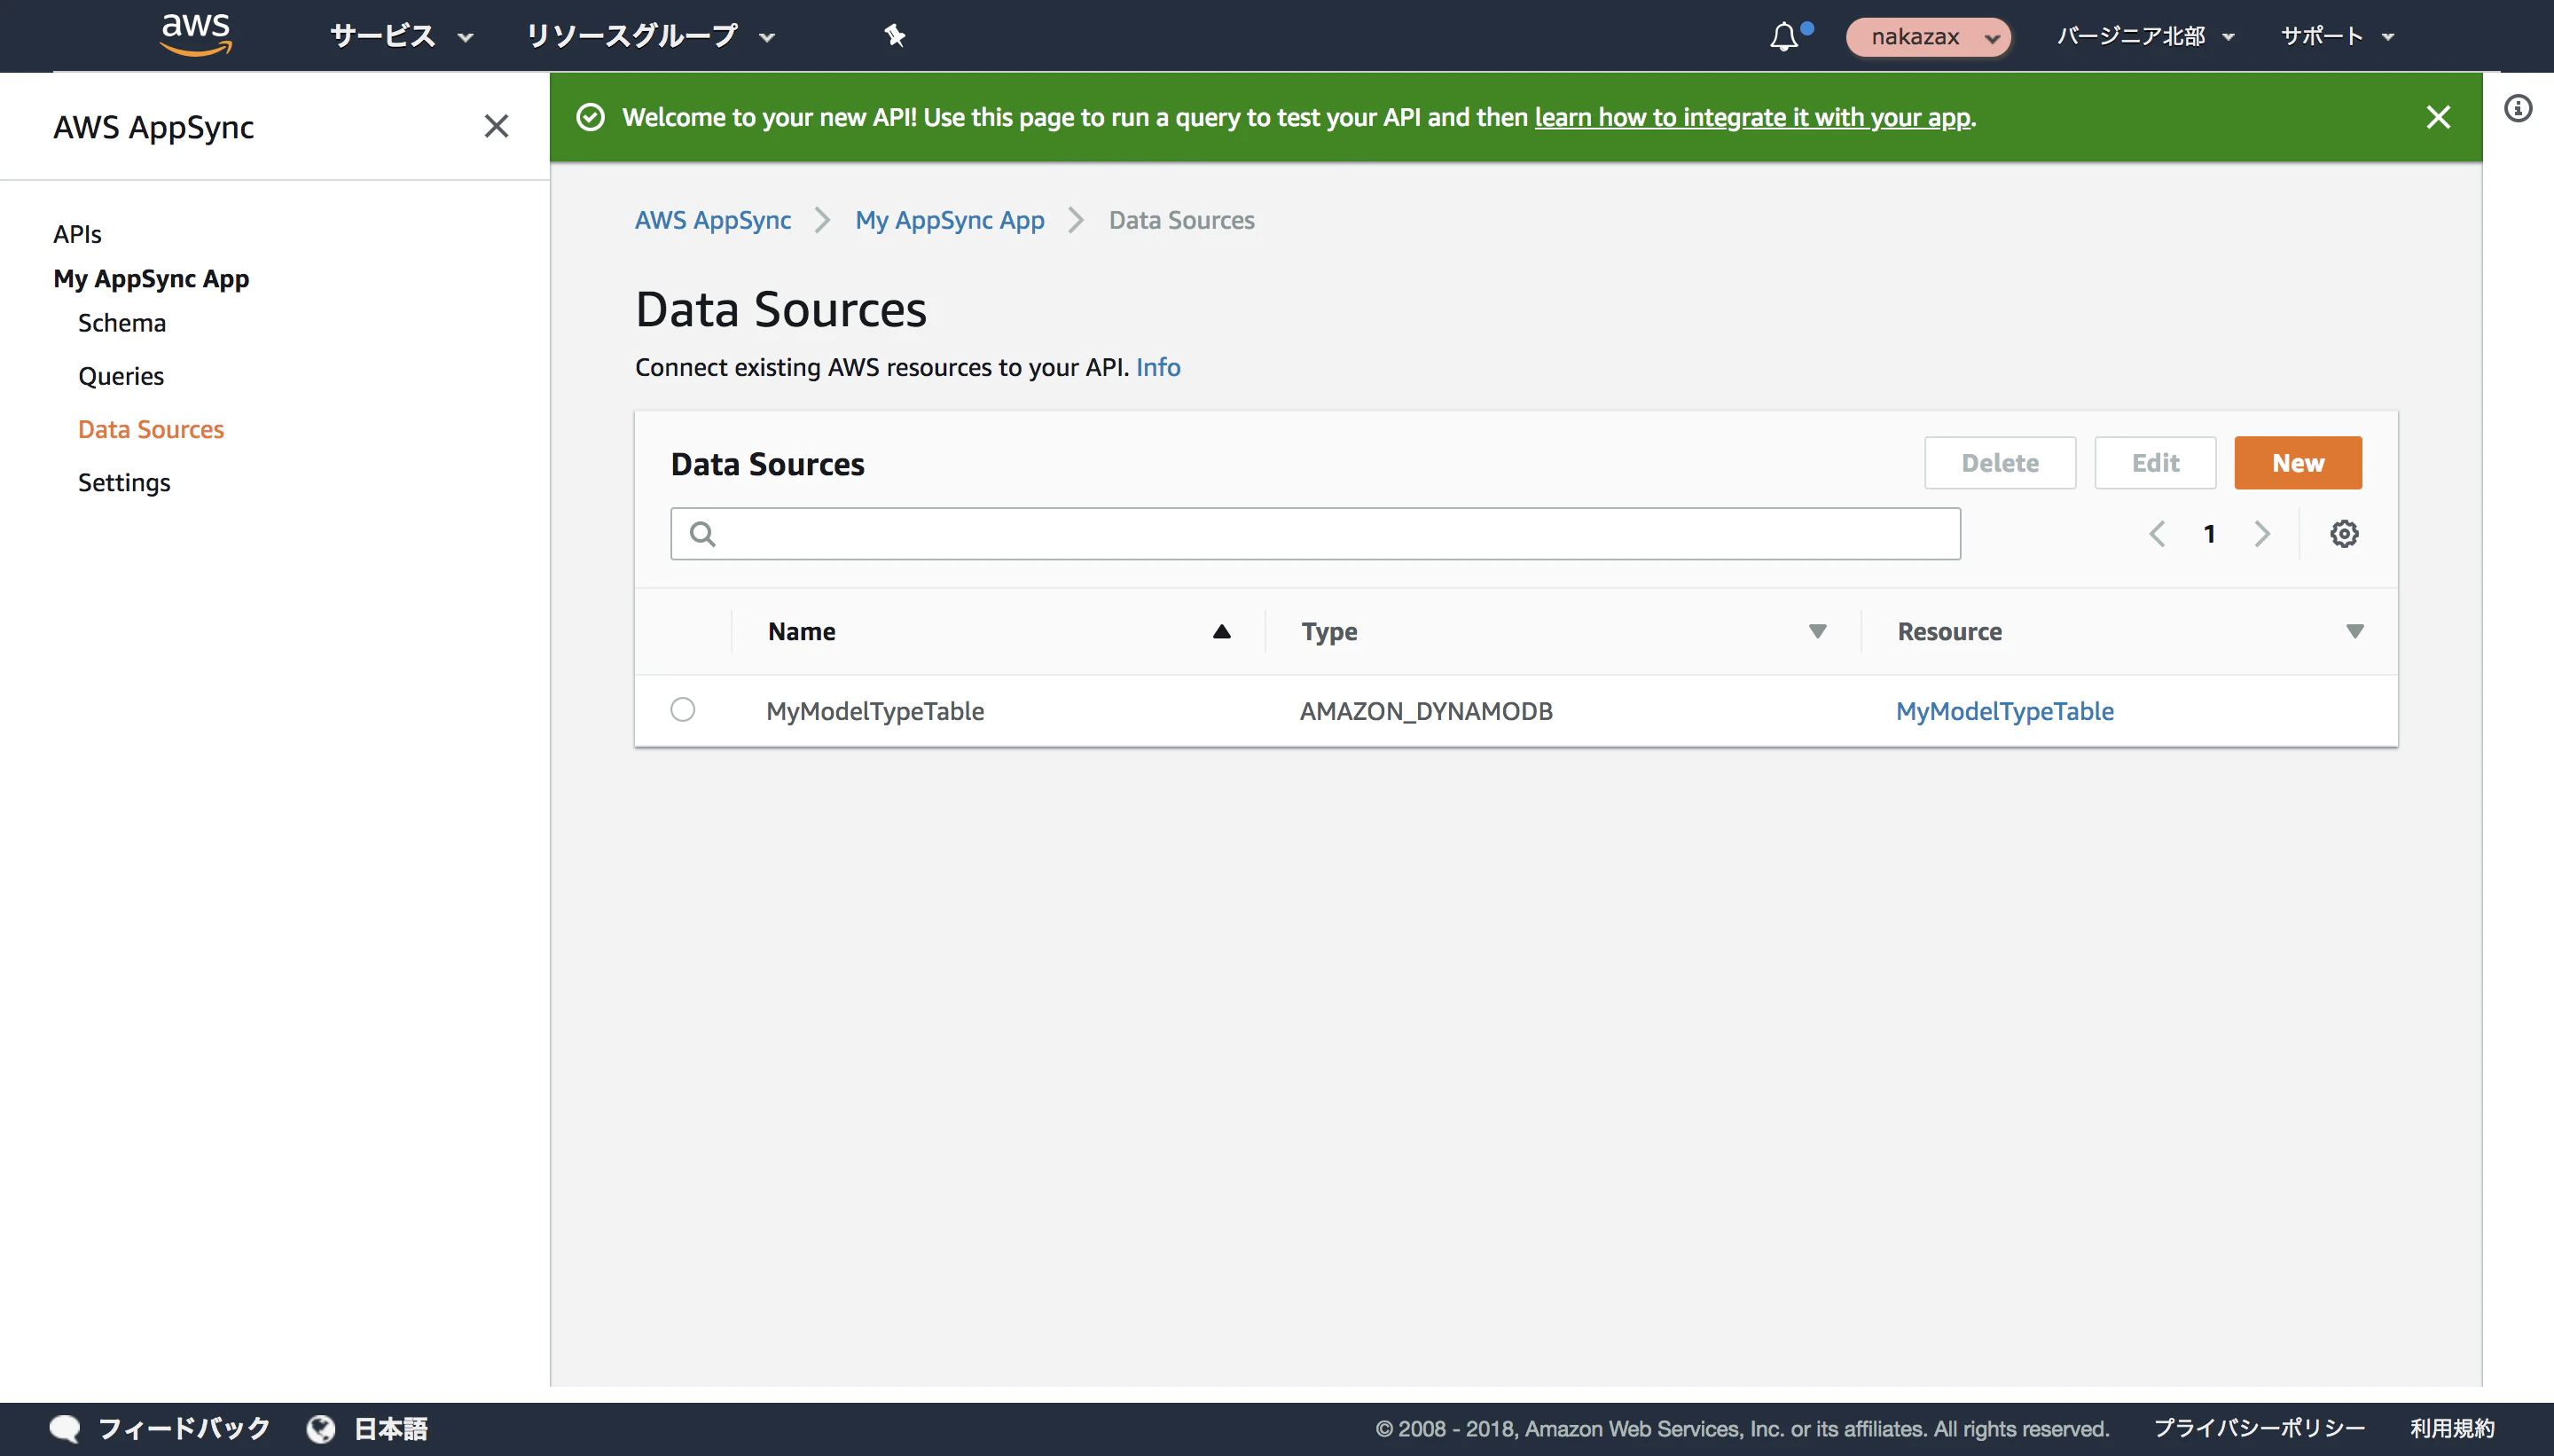Click the Data Sources breadcrumb text

[x=1181, y=220]
